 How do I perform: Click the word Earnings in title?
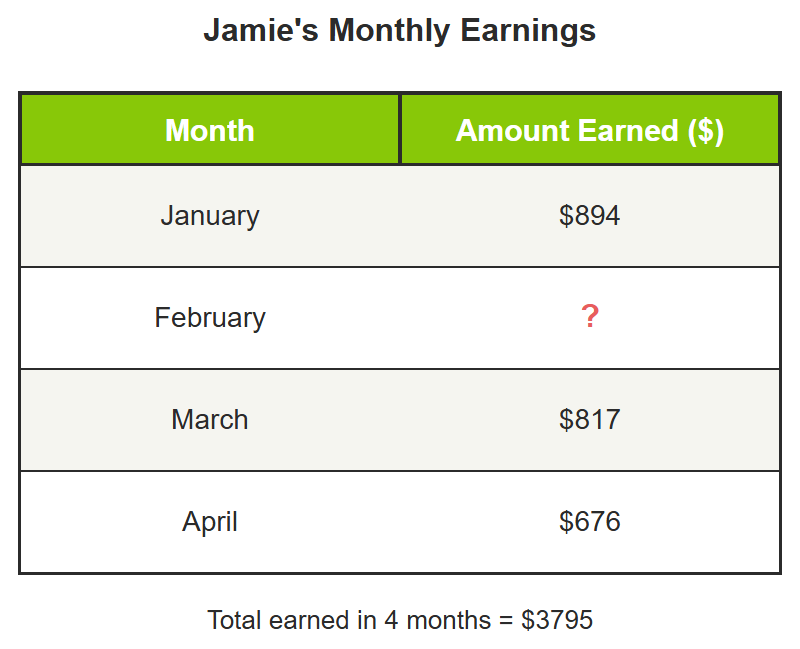(x=528, y=31)
